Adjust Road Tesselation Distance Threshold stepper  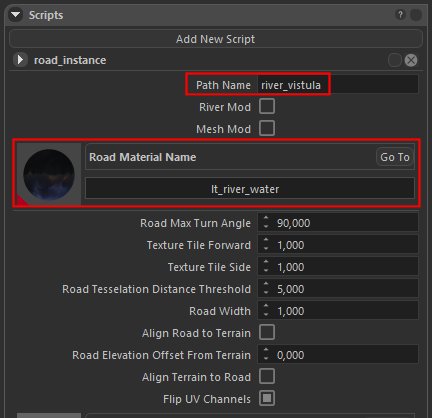[x=266, y=288]
